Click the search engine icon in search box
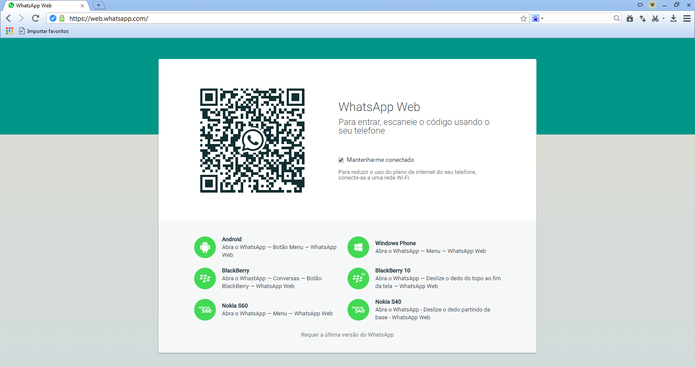Screen dimensions: 695x367 tap(535, 19)
